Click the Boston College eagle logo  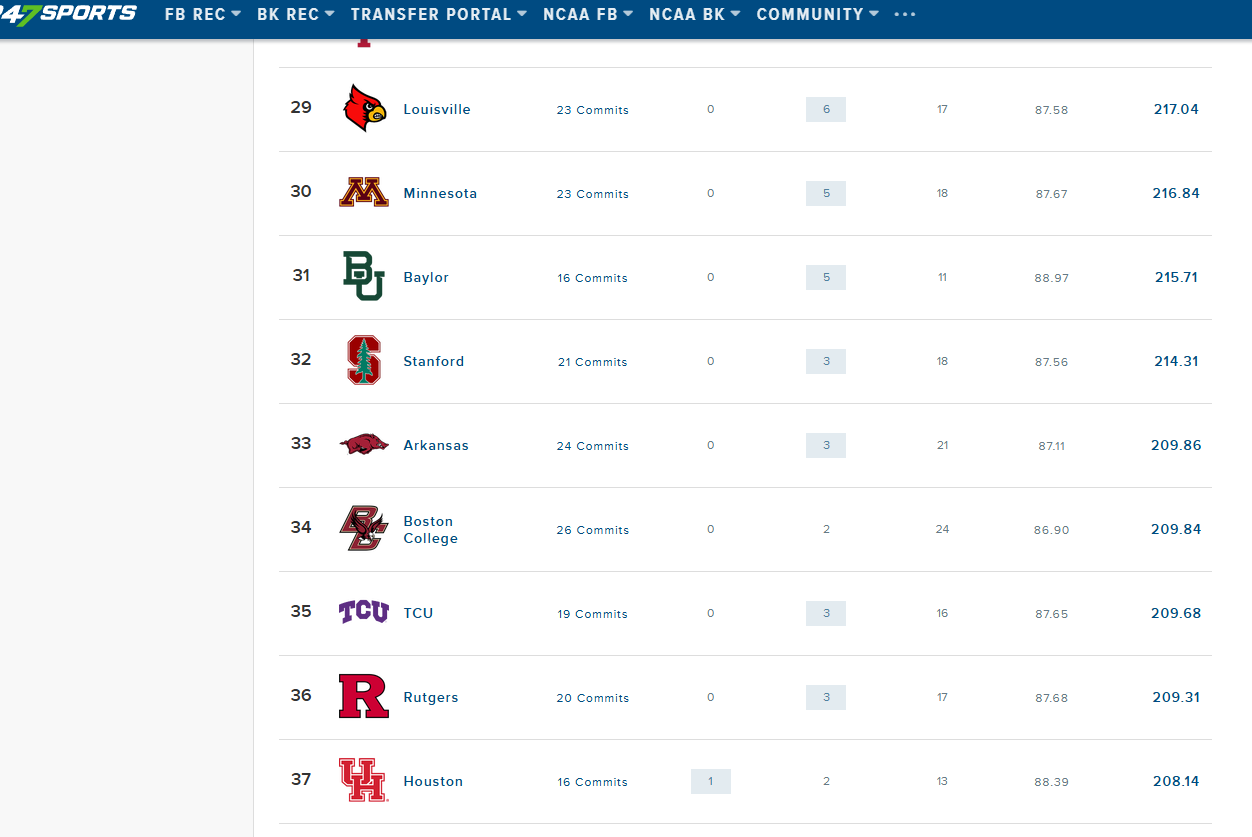[362, 529]
